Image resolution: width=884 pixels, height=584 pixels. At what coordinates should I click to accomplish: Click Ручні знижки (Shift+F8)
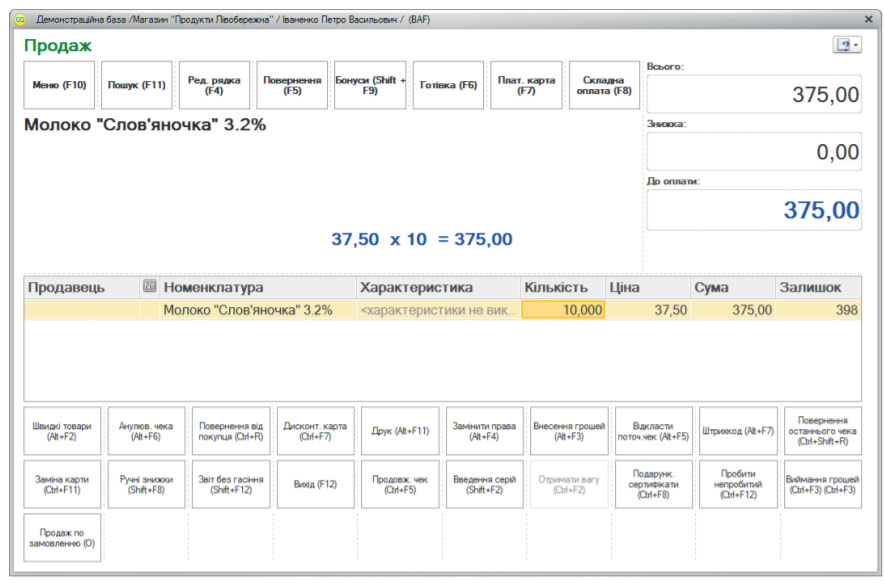(147, 484)
